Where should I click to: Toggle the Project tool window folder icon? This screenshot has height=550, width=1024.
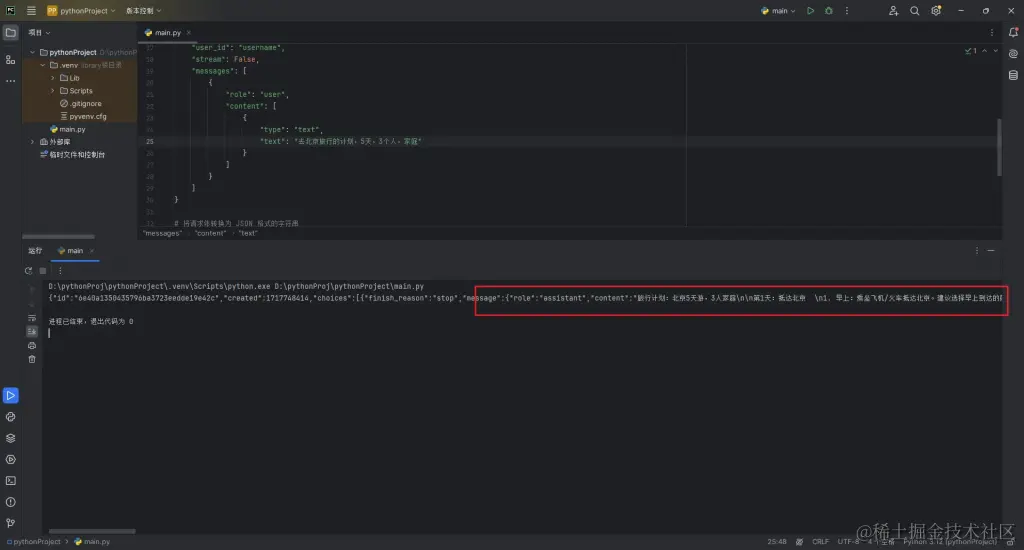click(10, 32)
